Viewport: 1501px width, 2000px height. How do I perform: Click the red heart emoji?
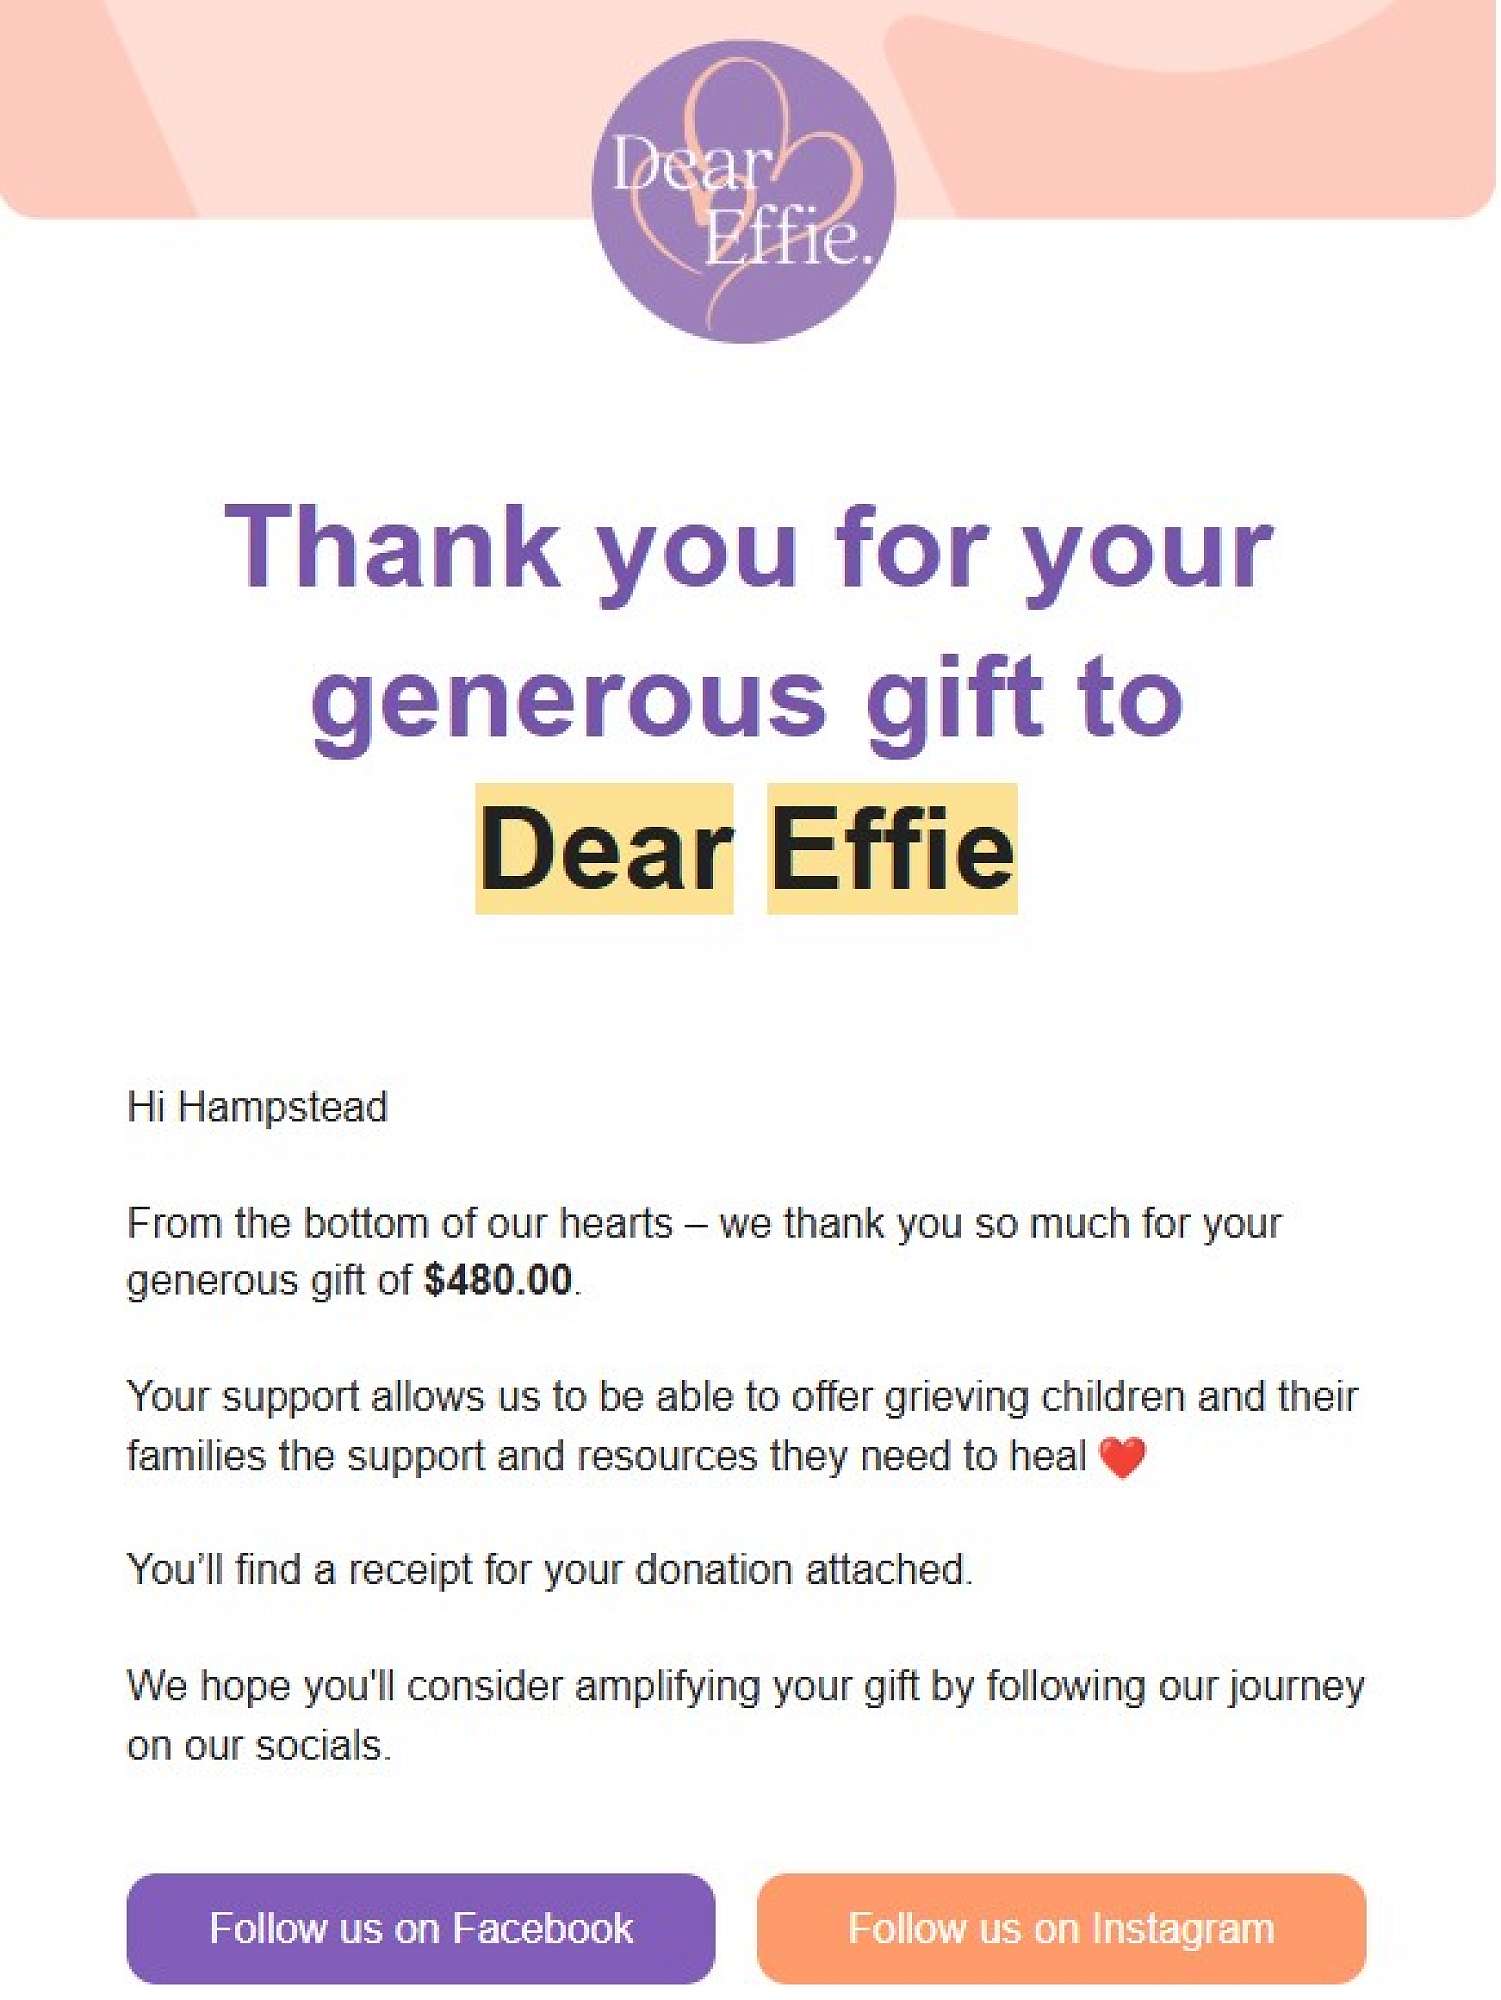tap(1122, 1457)
